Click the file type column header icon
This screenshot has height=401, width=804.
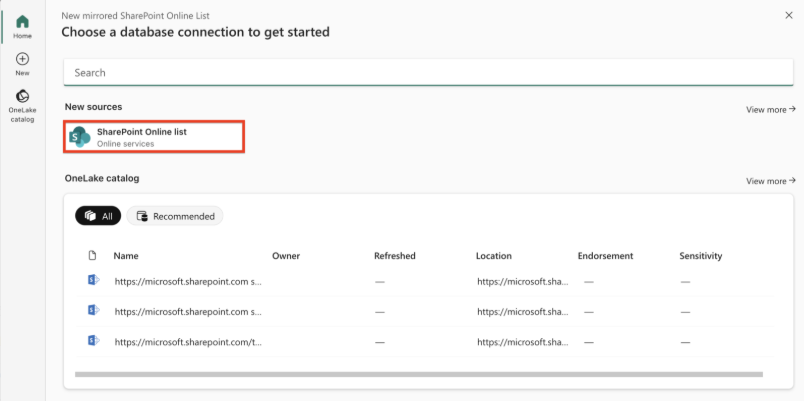(x=92, y=255)
